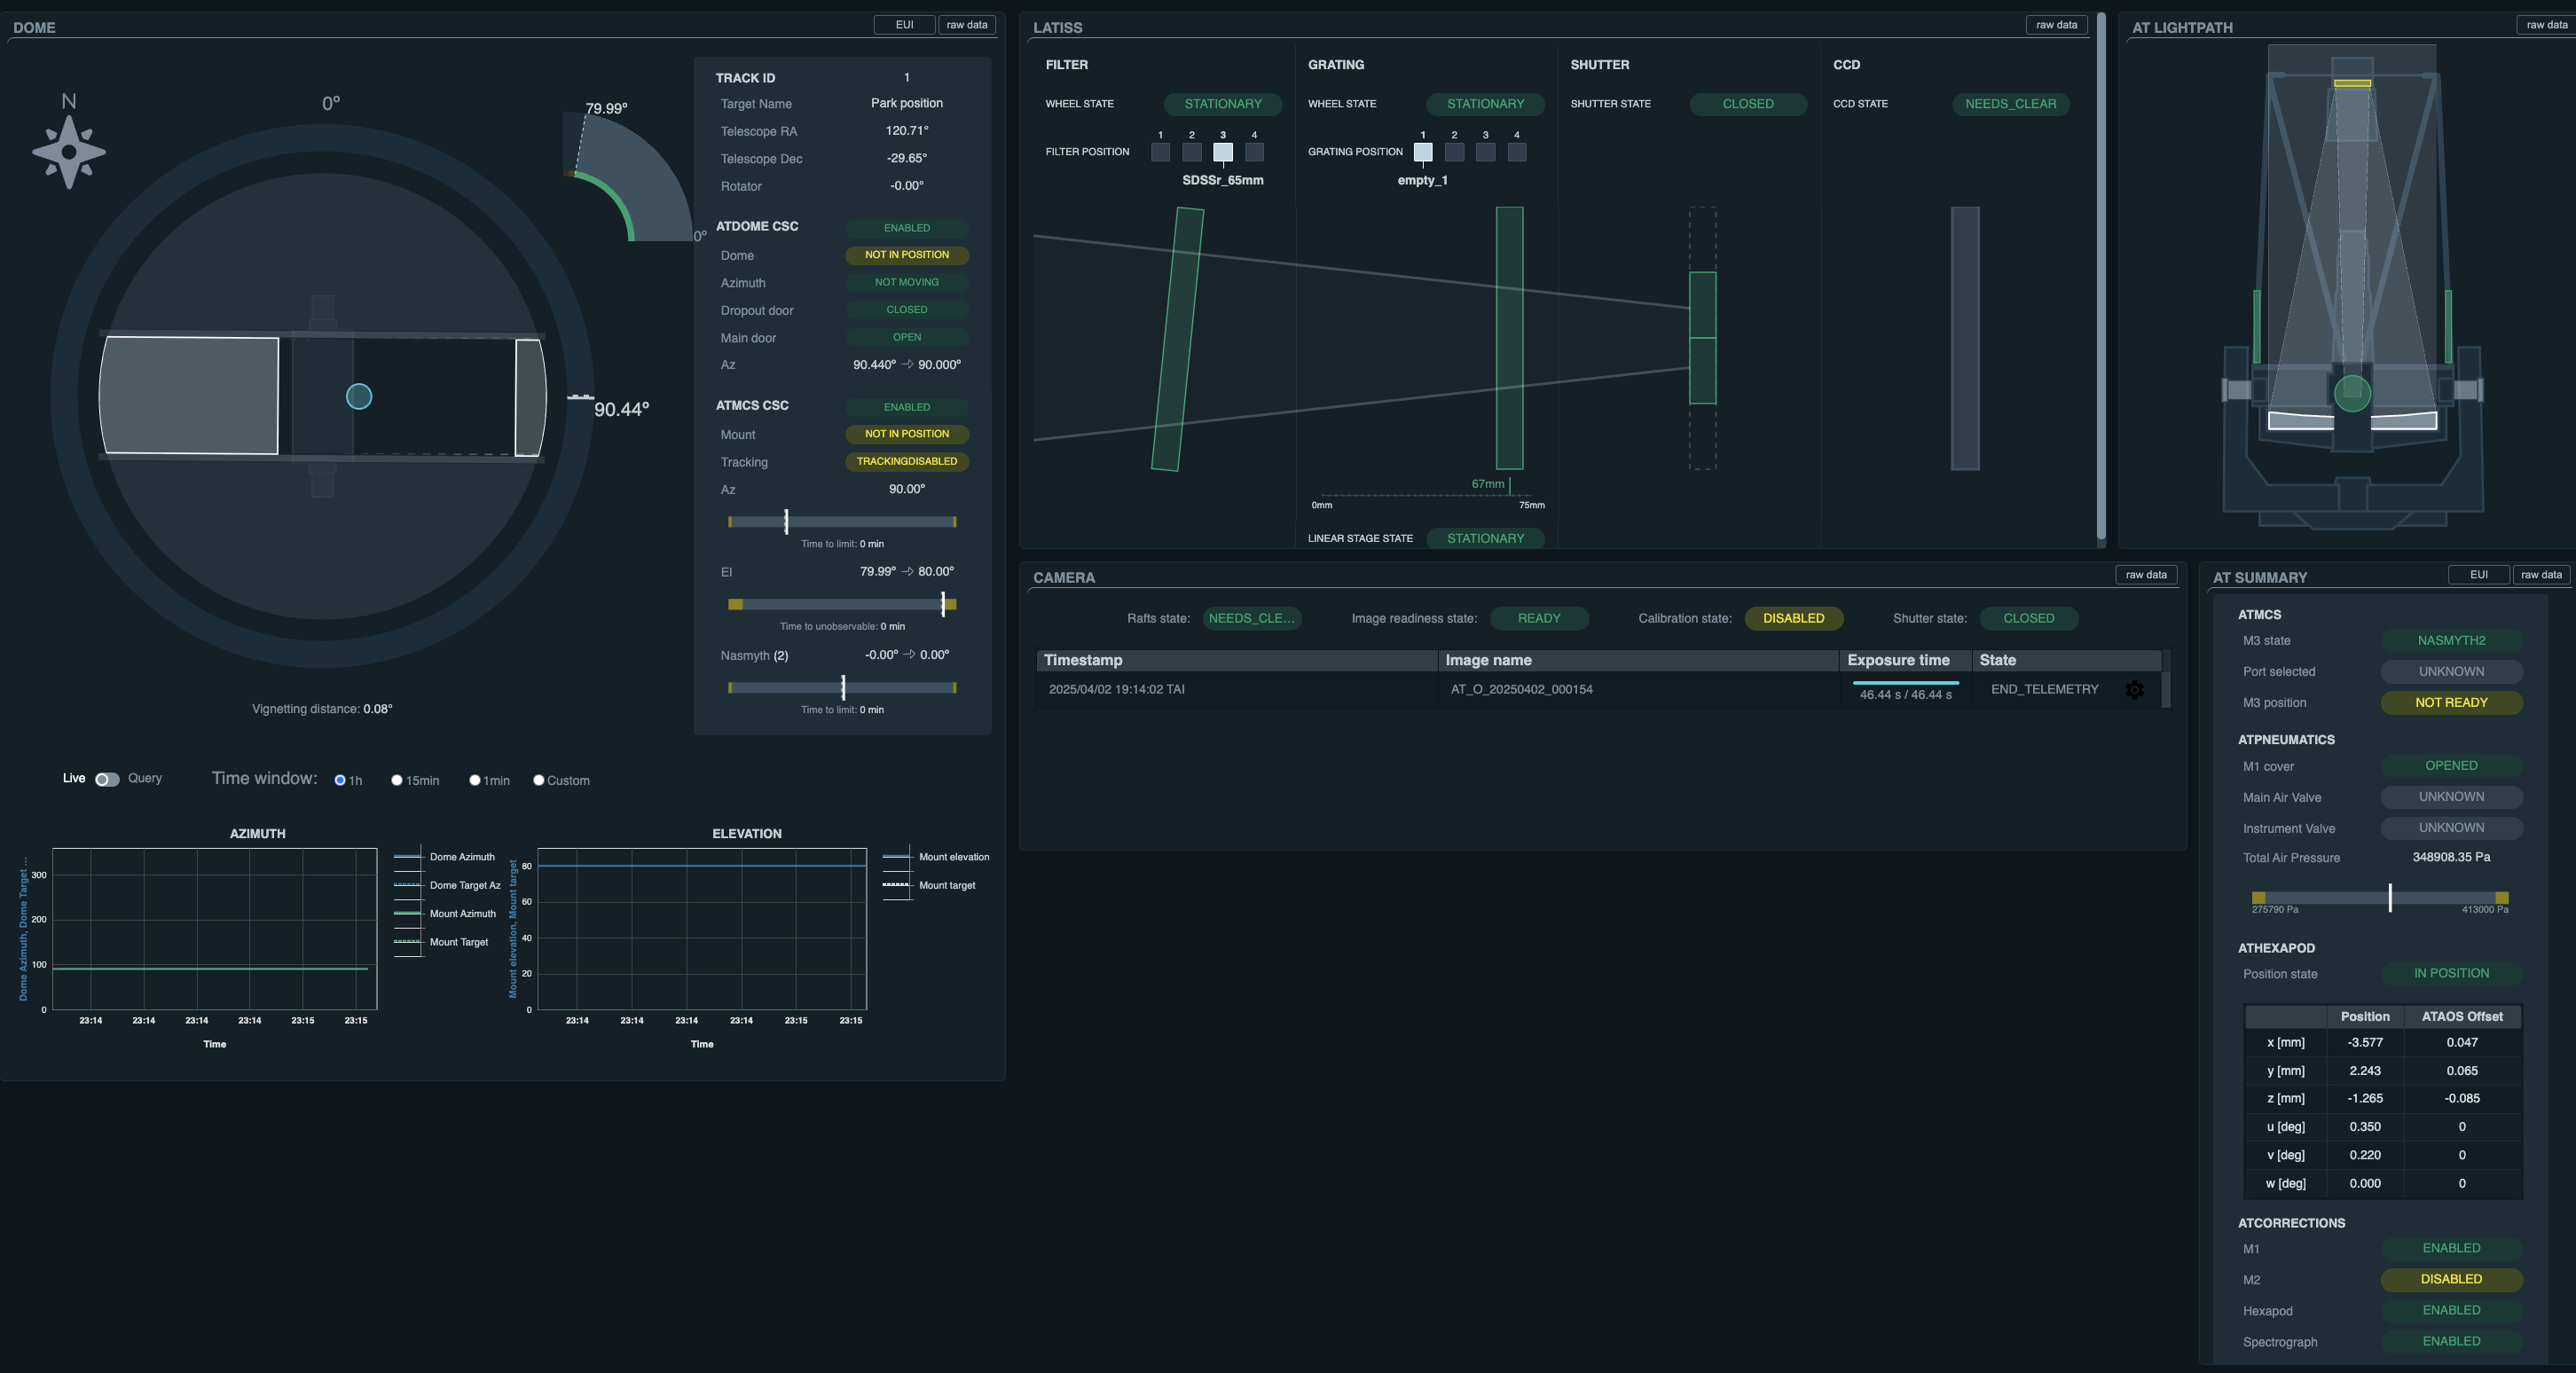2576x1373 pixels.
Task: Open raw data for the Camera panel
Action: (x=2146, y=575)
